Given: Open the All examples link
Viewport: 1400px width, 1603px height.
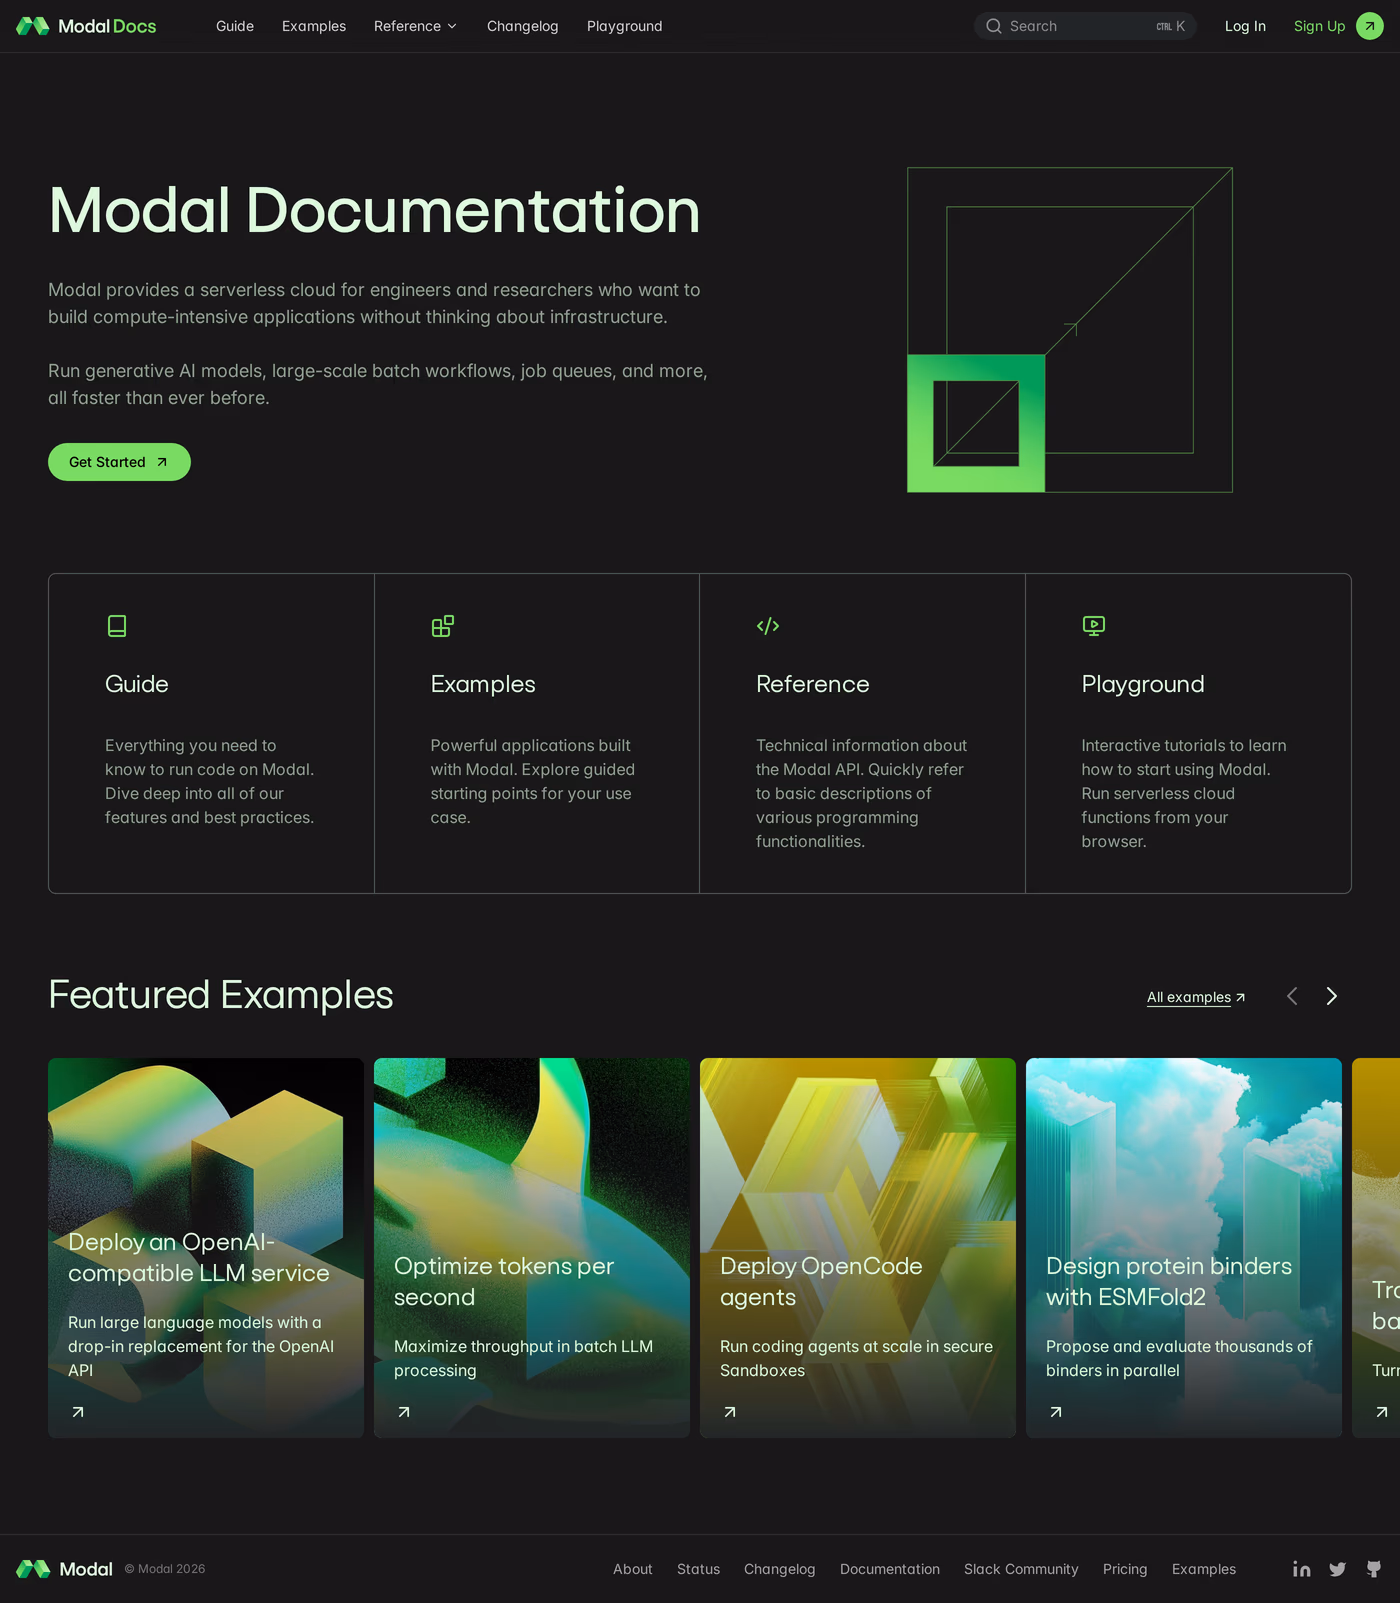Looking at the screenshot, I should (1196, 997).
